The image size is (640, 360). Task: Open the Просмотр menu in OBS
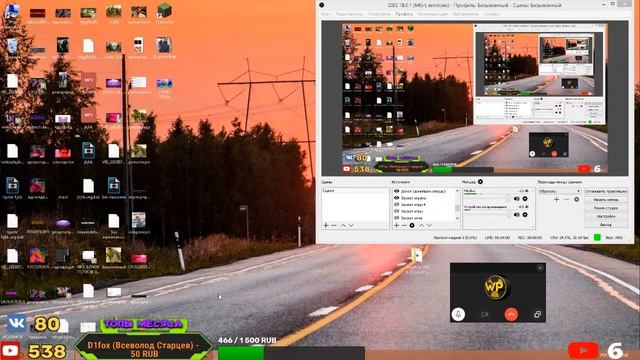click(379, 14)
